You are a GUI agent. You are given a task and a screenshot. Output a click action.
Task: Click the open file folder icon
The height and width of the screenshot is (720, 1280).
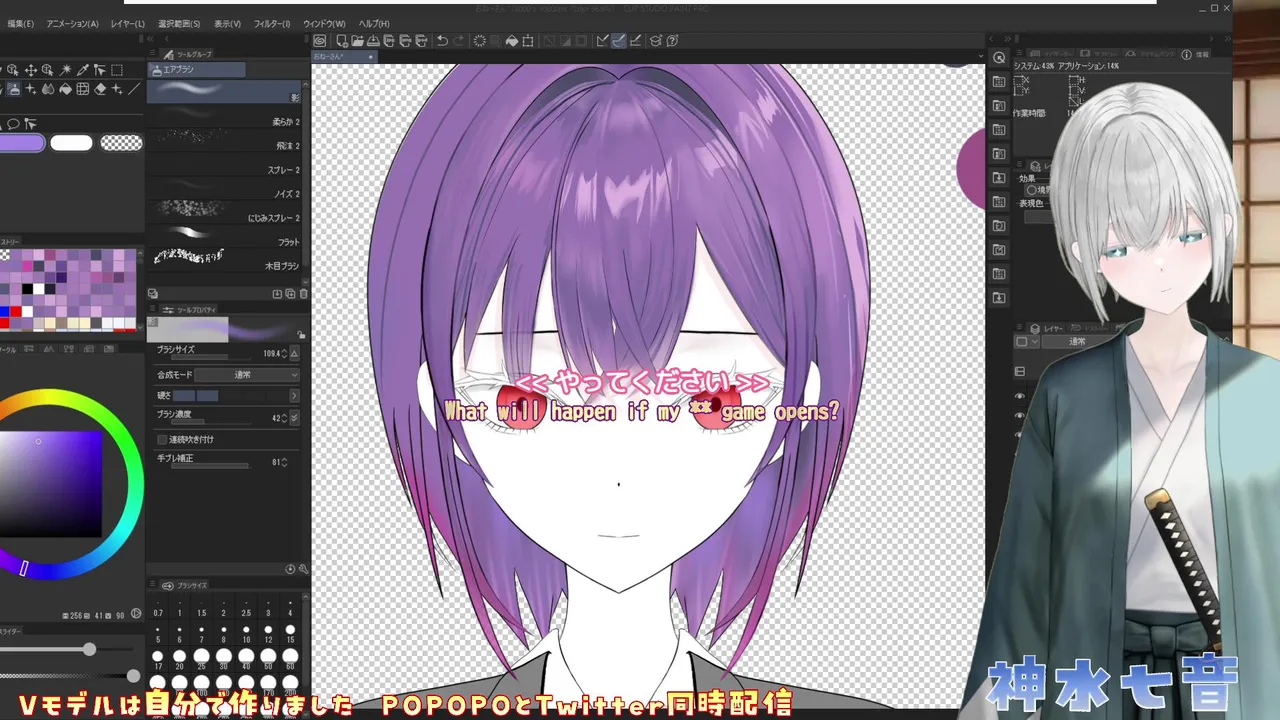tap(356, 41)
